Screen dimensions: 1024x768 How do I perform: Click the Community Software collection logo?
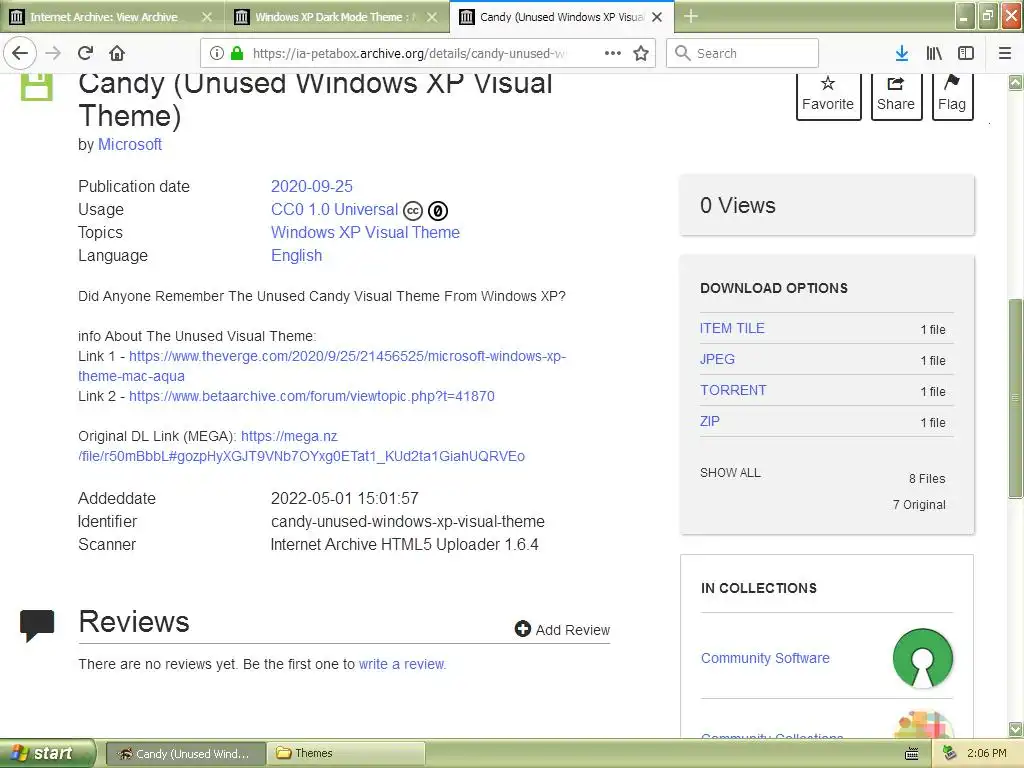tap(922, 658)
